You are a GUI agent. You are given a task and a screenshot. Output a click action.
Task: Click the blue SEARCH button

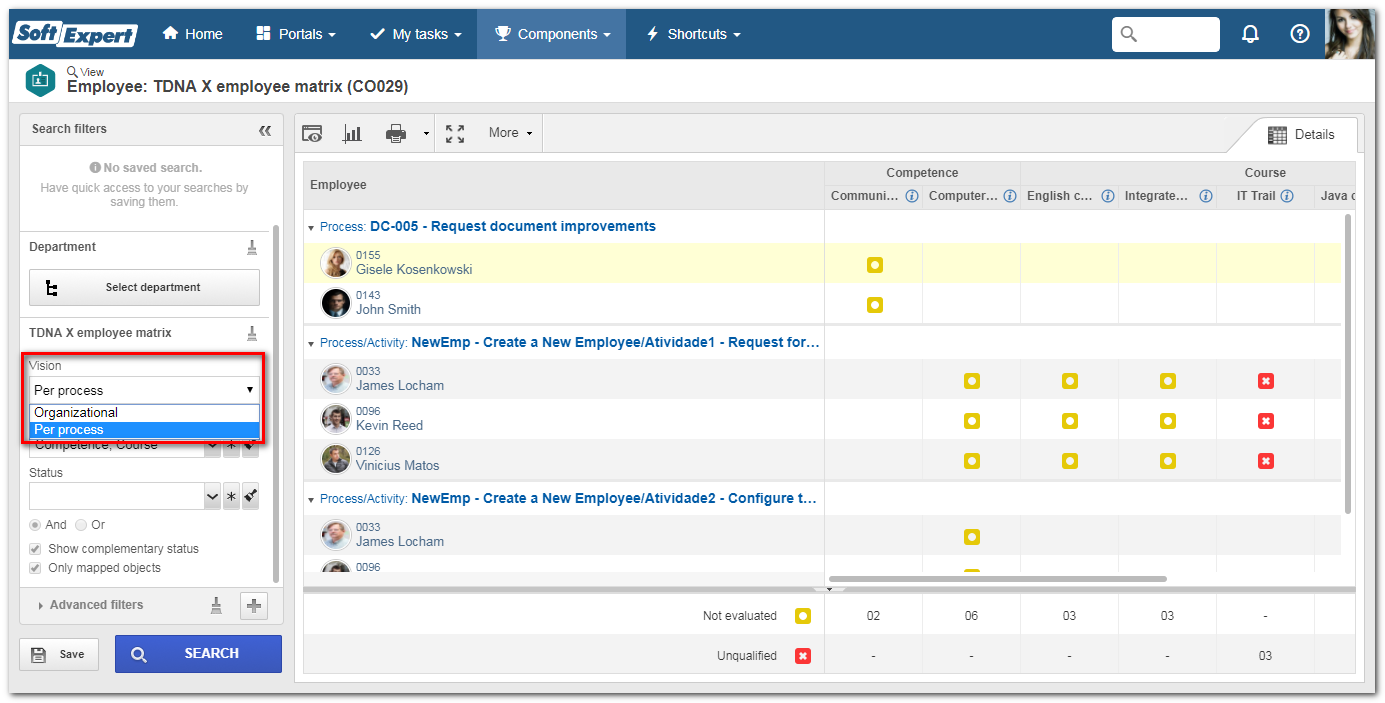[198, 654]
